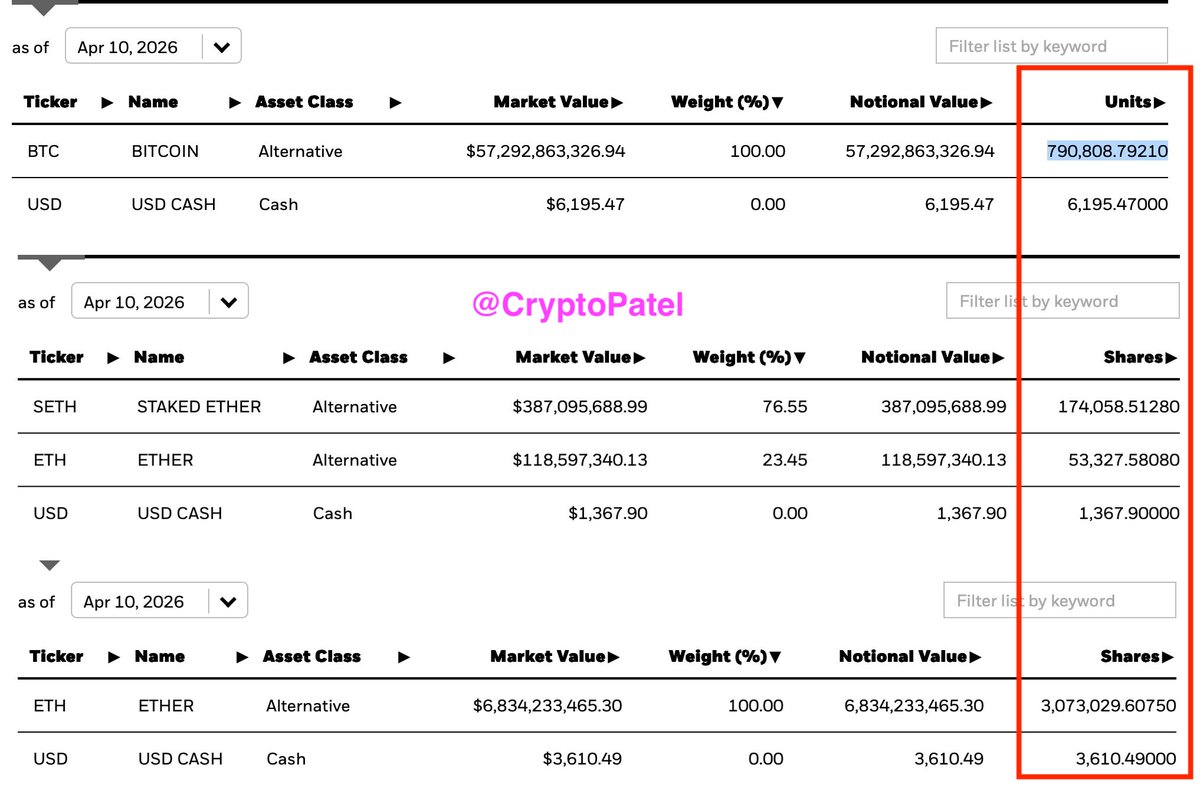This screenshot has width=1200, height=794.
Task: Click Name sort arrow in Staked Ether table
Action: 289,357
